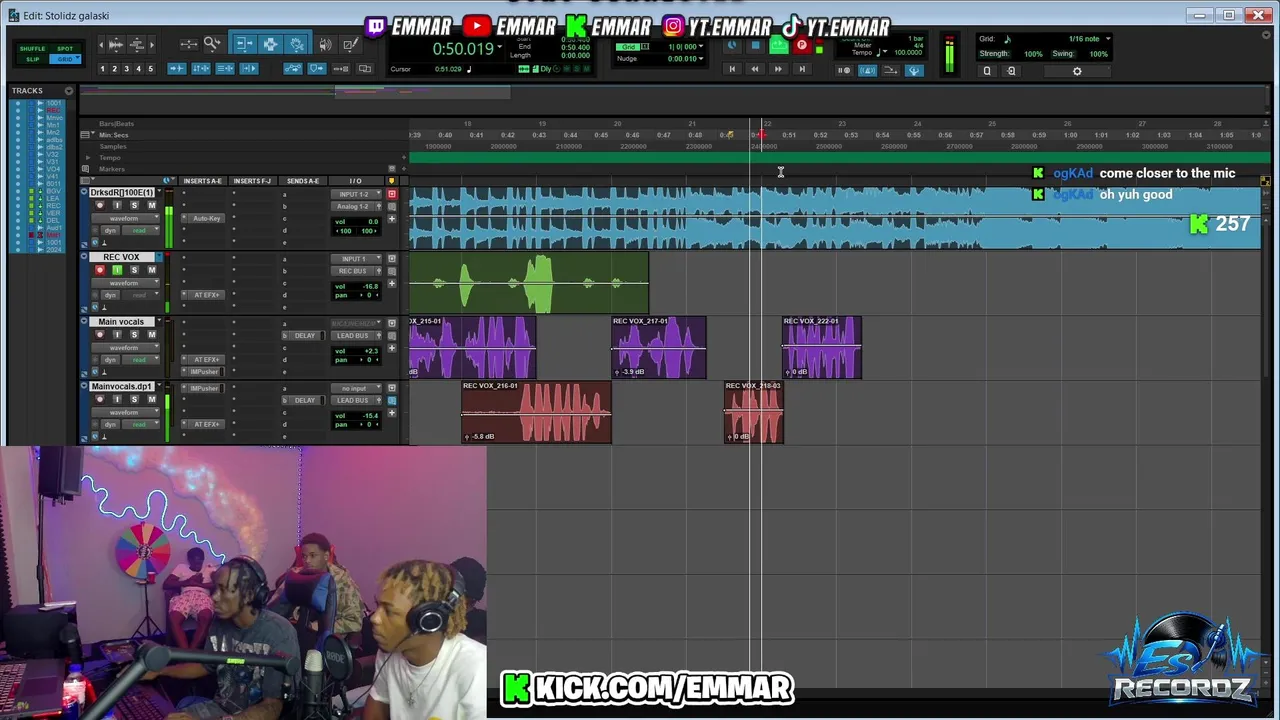The width and height of the screenshot is (1280, 720).
Task: Click the I/O column header
Action: pos(355,181)
